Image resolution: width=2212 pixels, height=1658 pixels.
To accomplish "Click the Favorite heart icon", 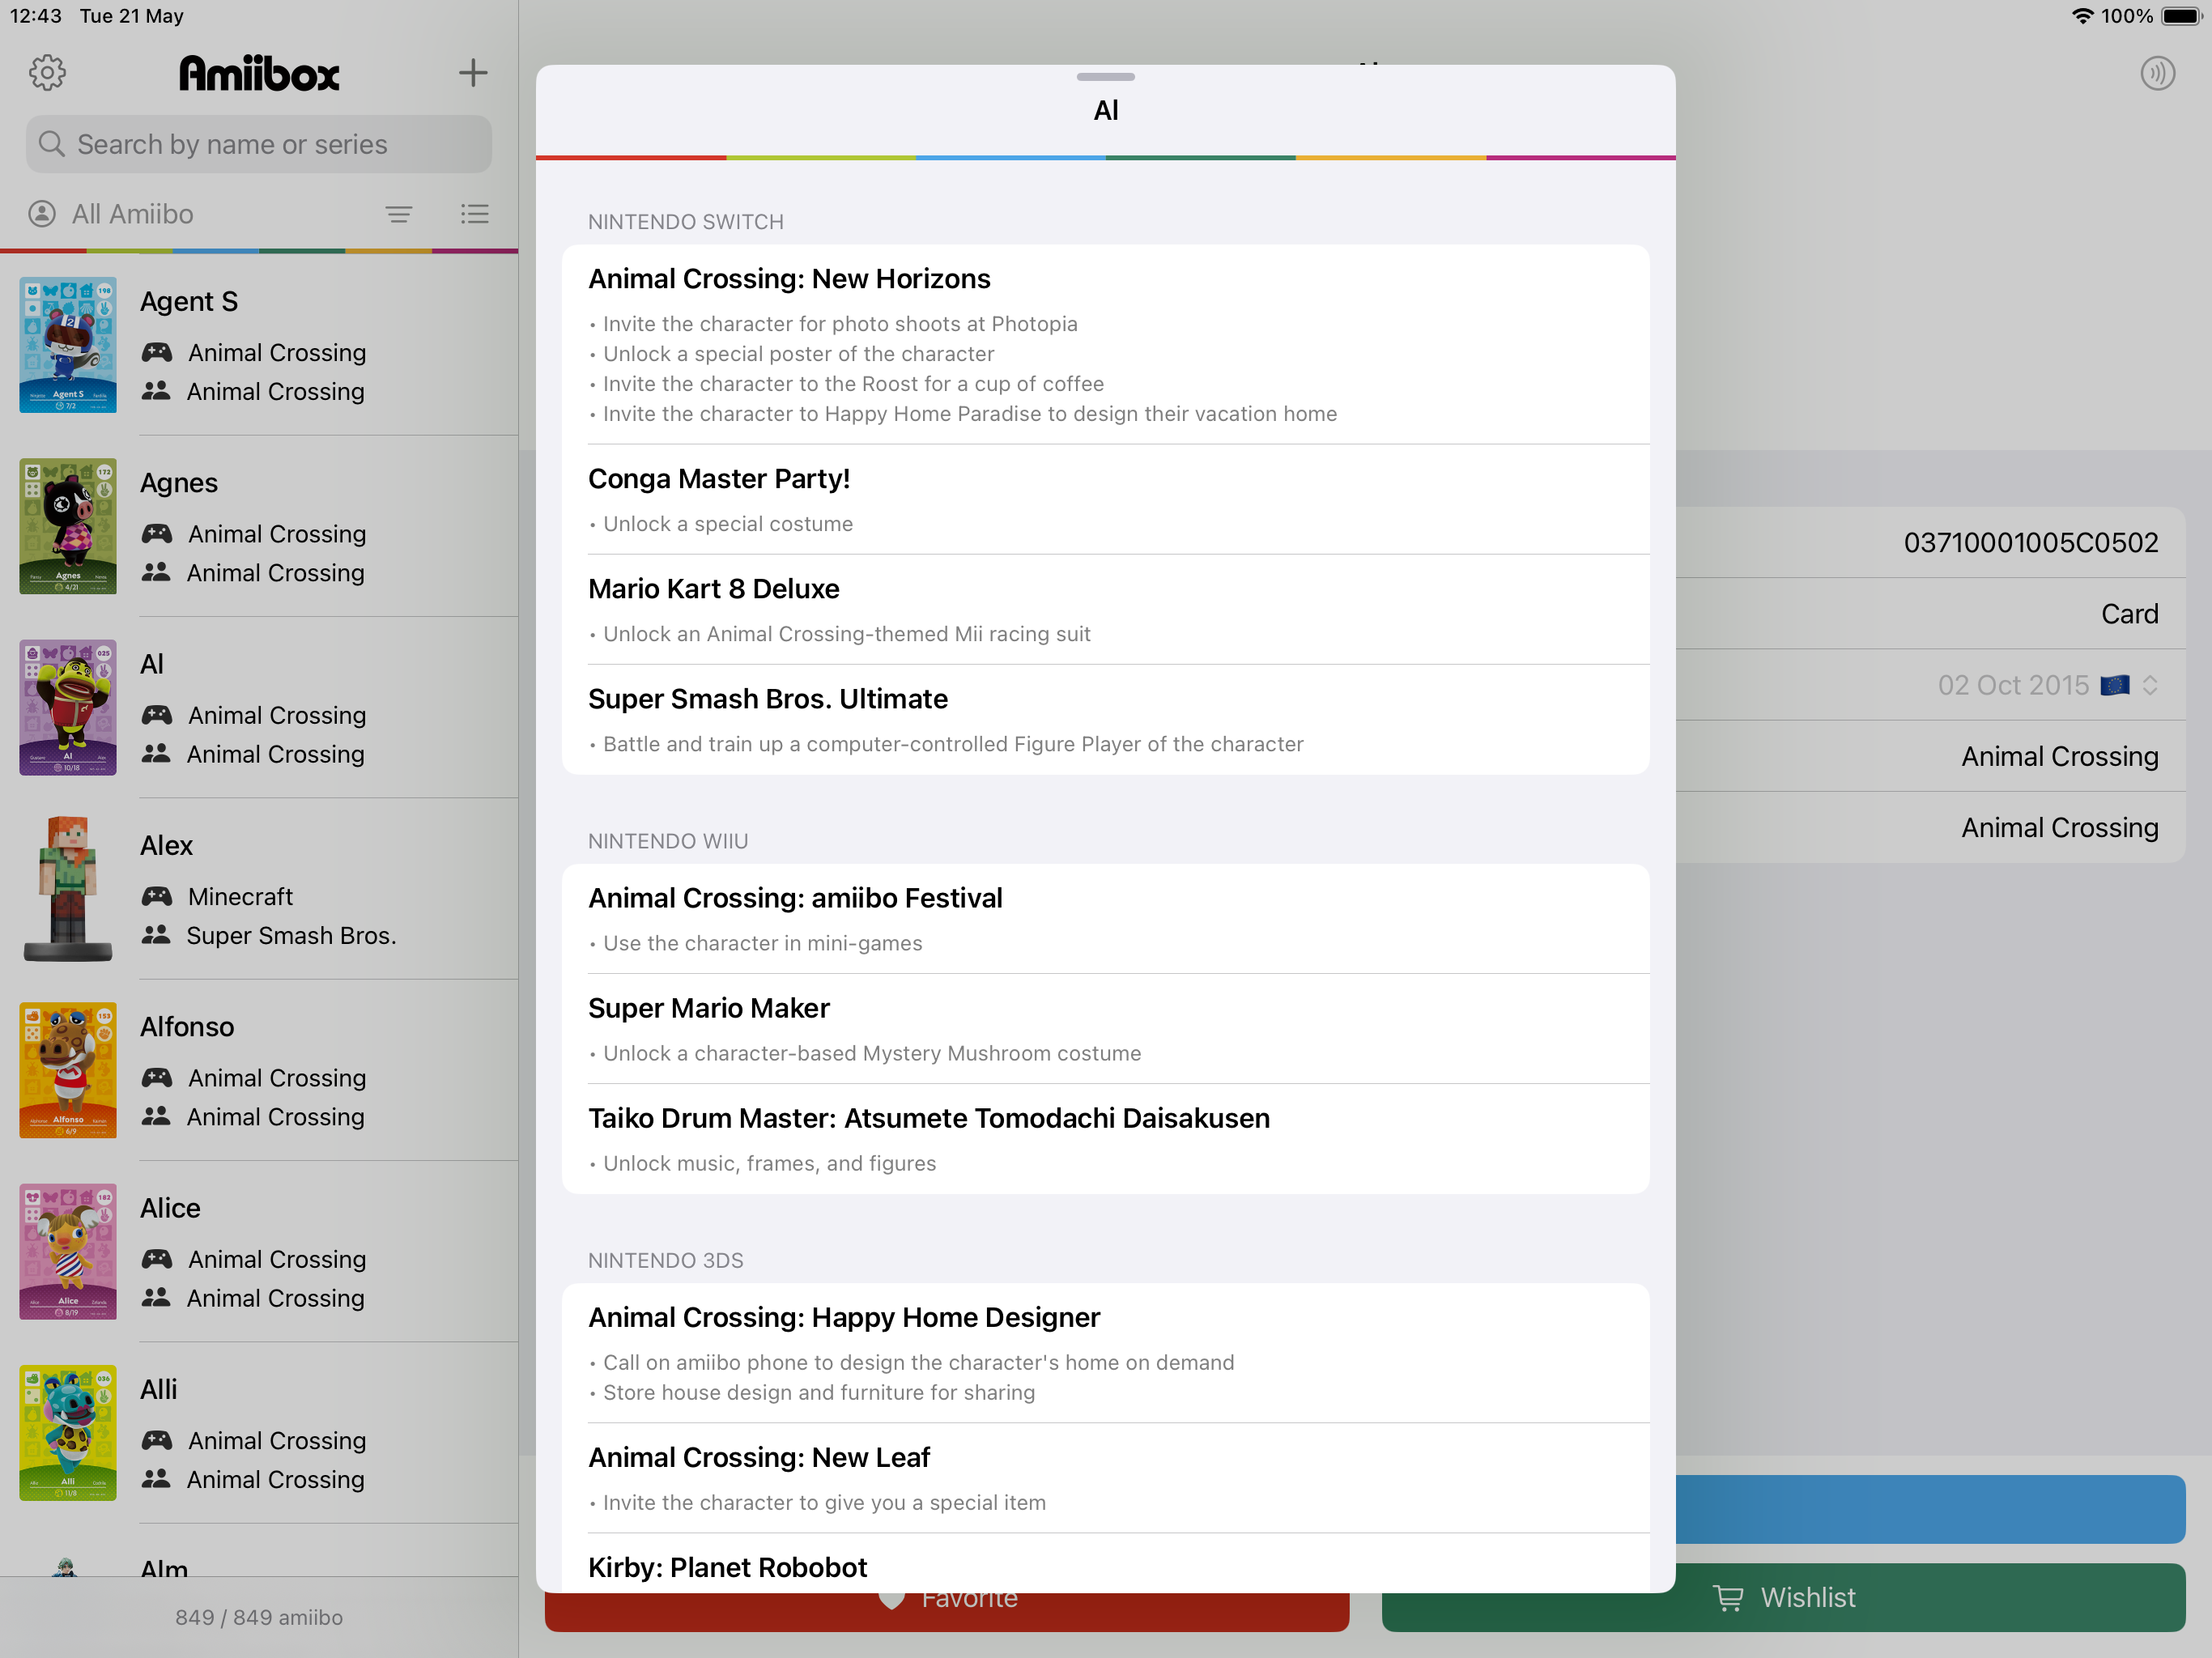I will point(891,1600).
